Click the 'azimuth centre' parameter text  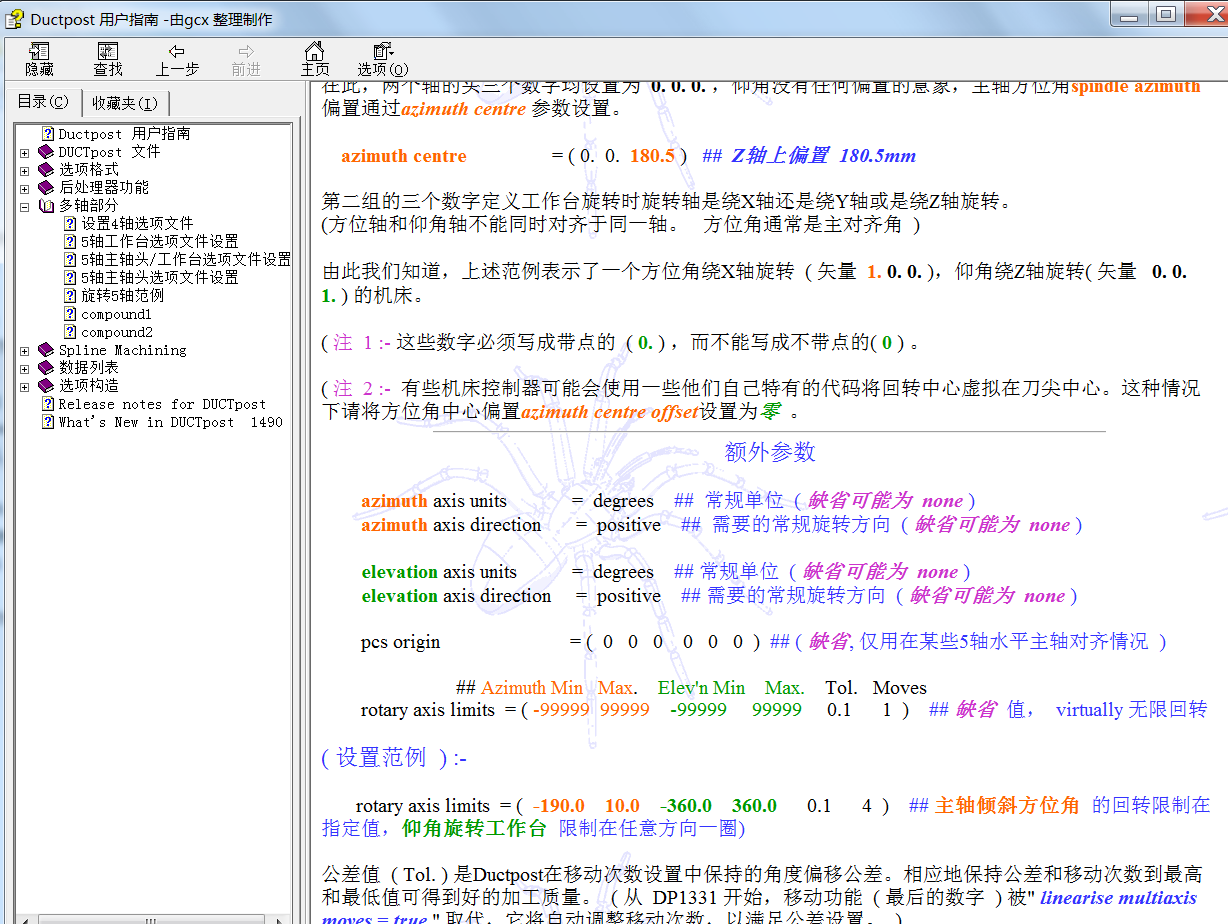(x=404, y=156)
